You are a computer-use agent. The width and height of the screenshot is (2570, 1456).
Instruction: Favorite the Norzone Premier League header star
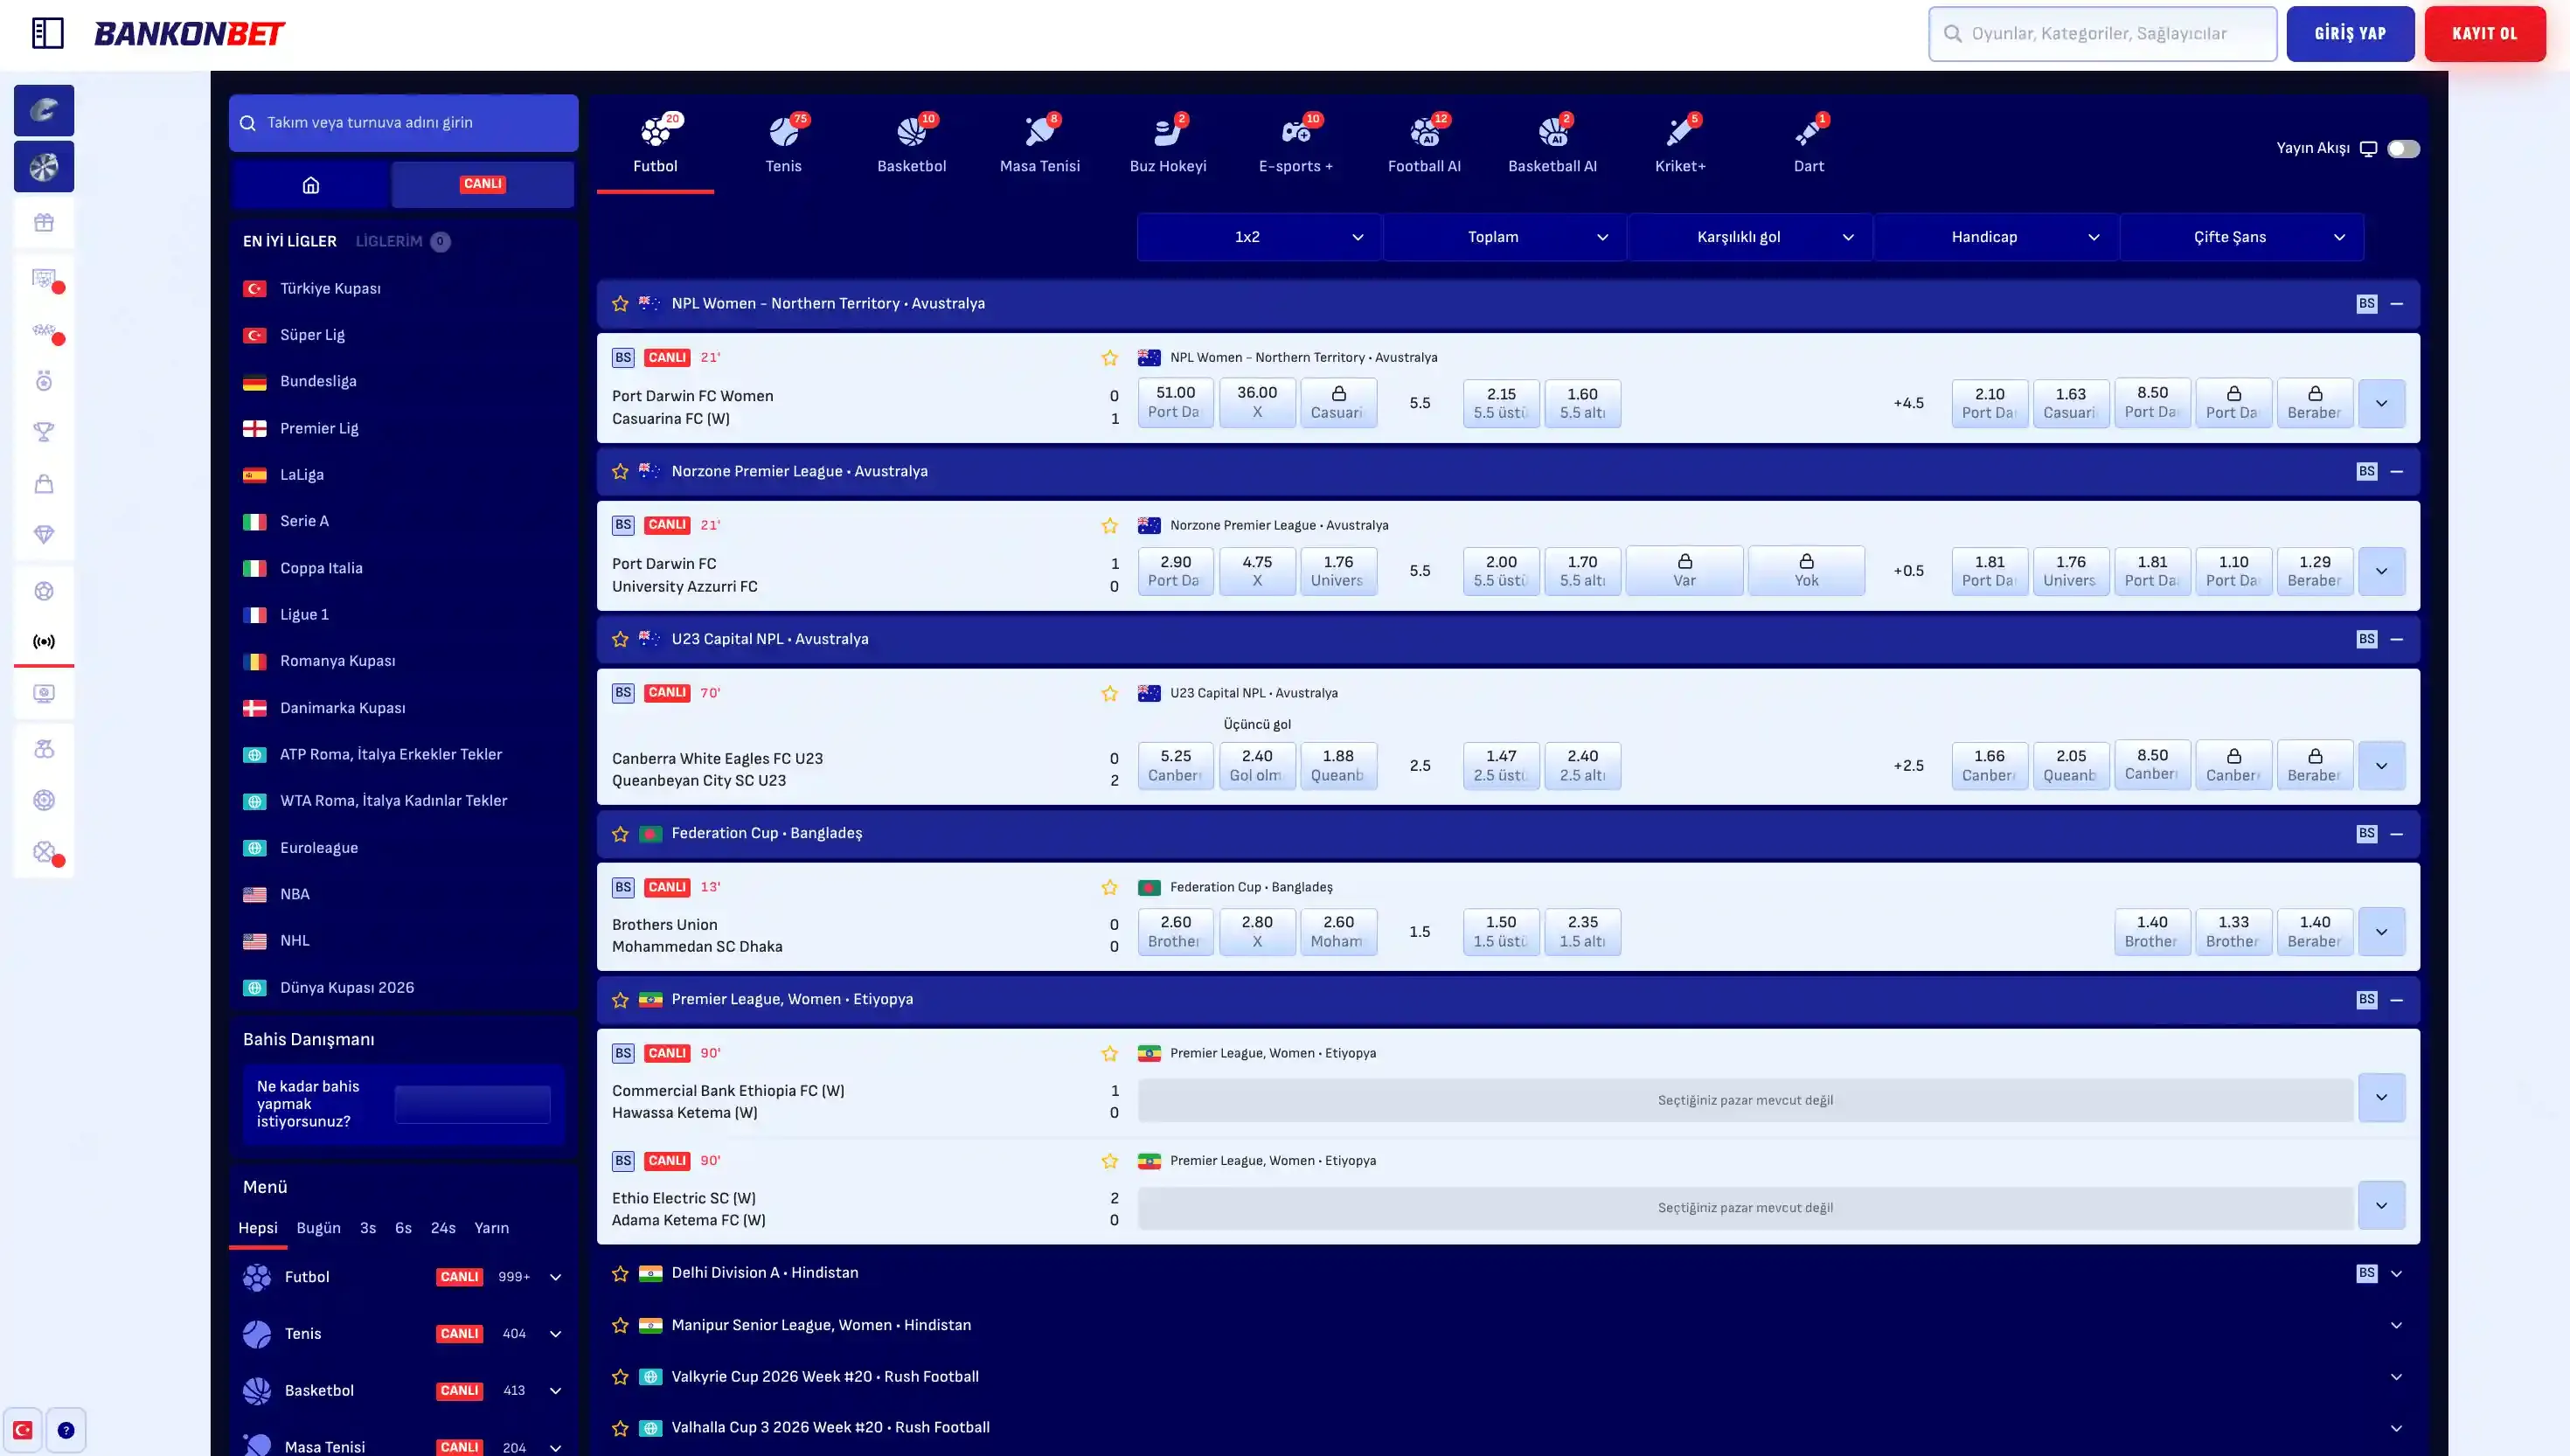click(620, 471)
